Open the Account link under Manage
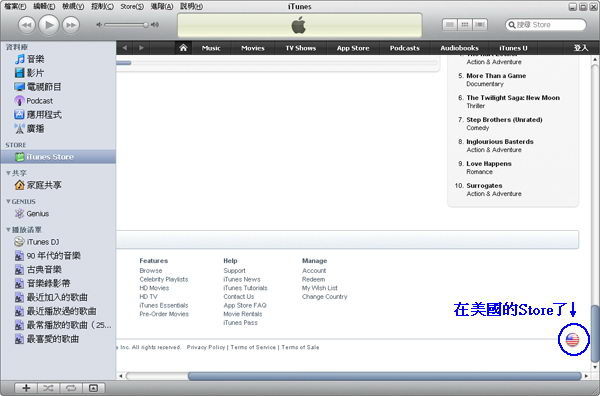This screenshot has width=600, height=396. (x=314, y=271)
